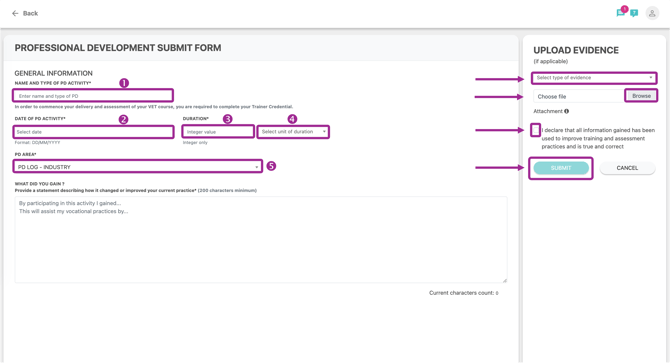The width and height of the screenshot is (670, 363).
Task: Open the PD Area dropdown showing PD LOG - INDUSTRY
Action: (138, 167)
